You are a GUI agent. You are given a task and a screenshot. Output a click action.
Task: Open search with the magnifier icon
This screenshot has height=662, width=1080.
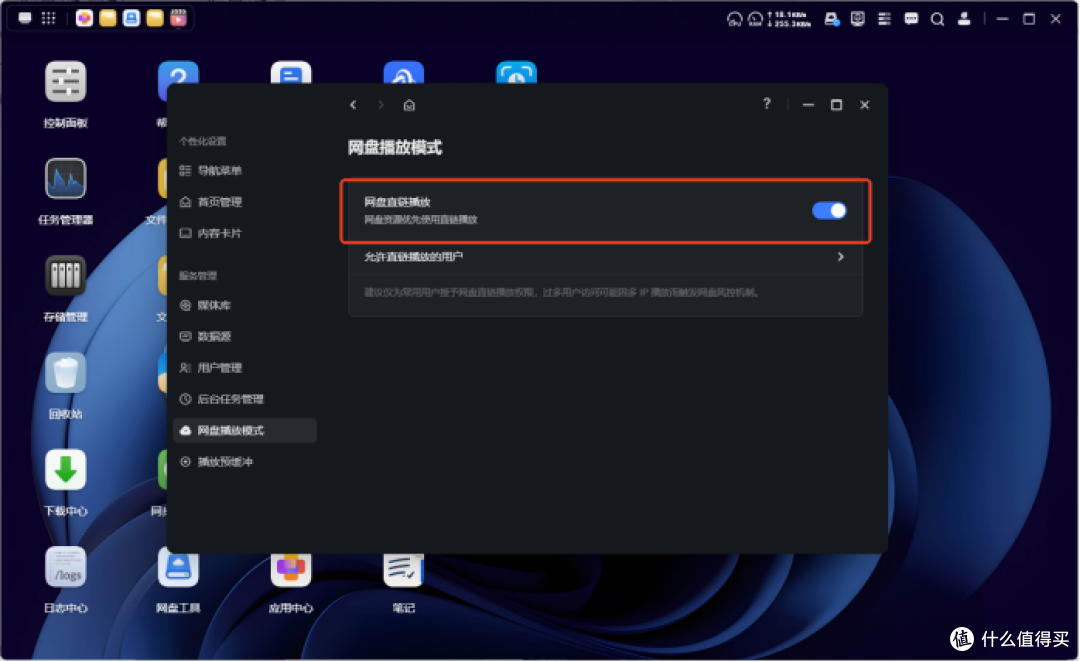click(937, 19)
